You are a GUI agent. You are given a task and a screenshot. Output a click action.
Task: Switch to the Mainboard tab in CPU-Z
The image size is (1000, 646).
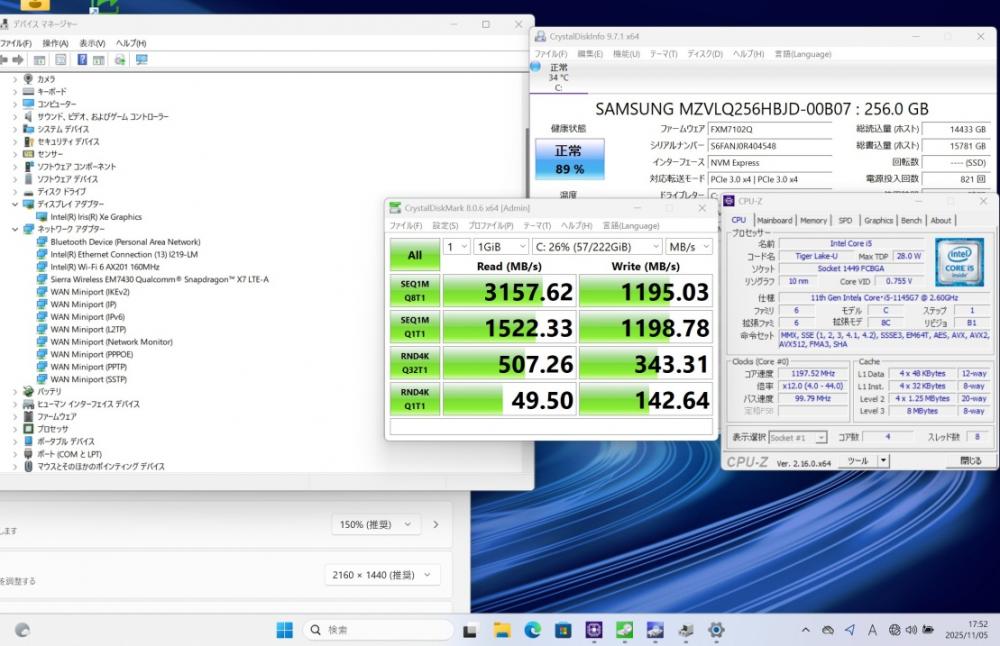774,220
